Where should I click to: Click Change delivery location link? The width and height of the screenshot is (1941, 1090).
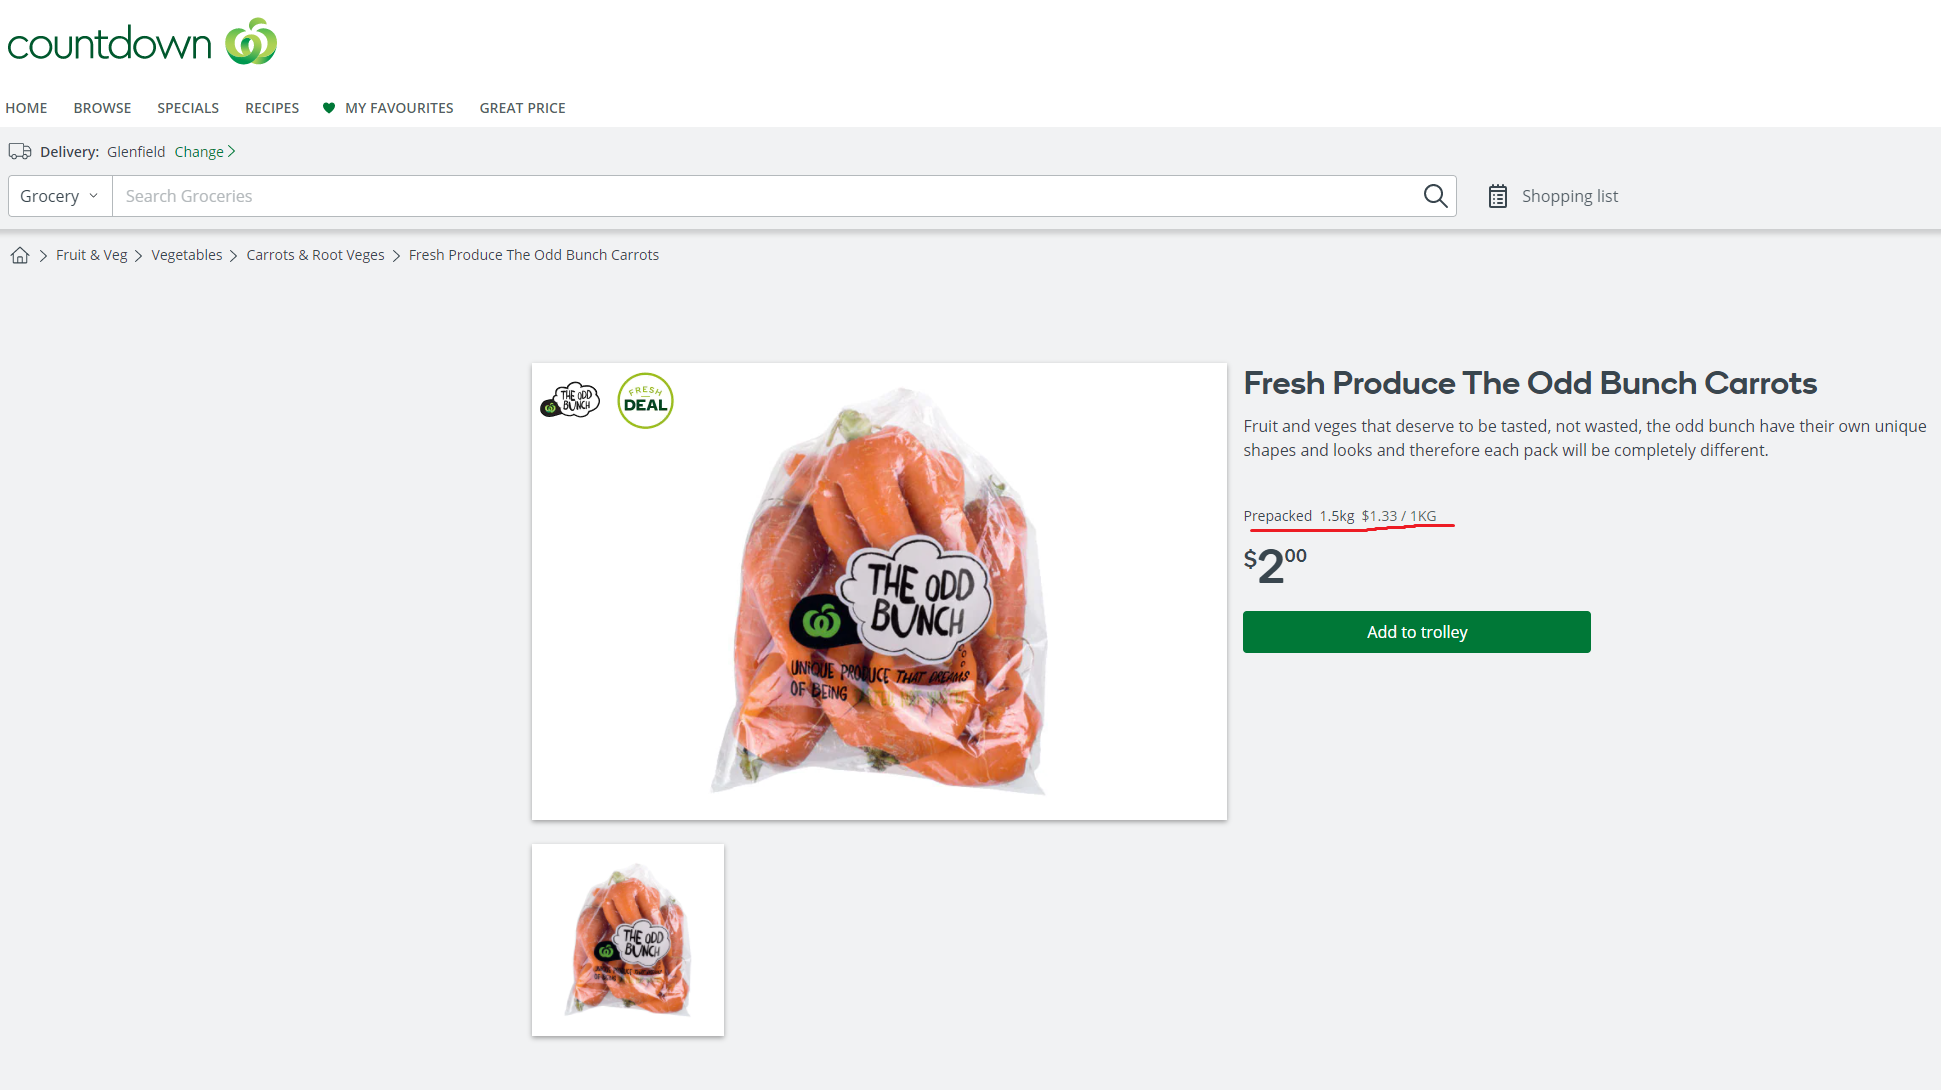point(205,152)
